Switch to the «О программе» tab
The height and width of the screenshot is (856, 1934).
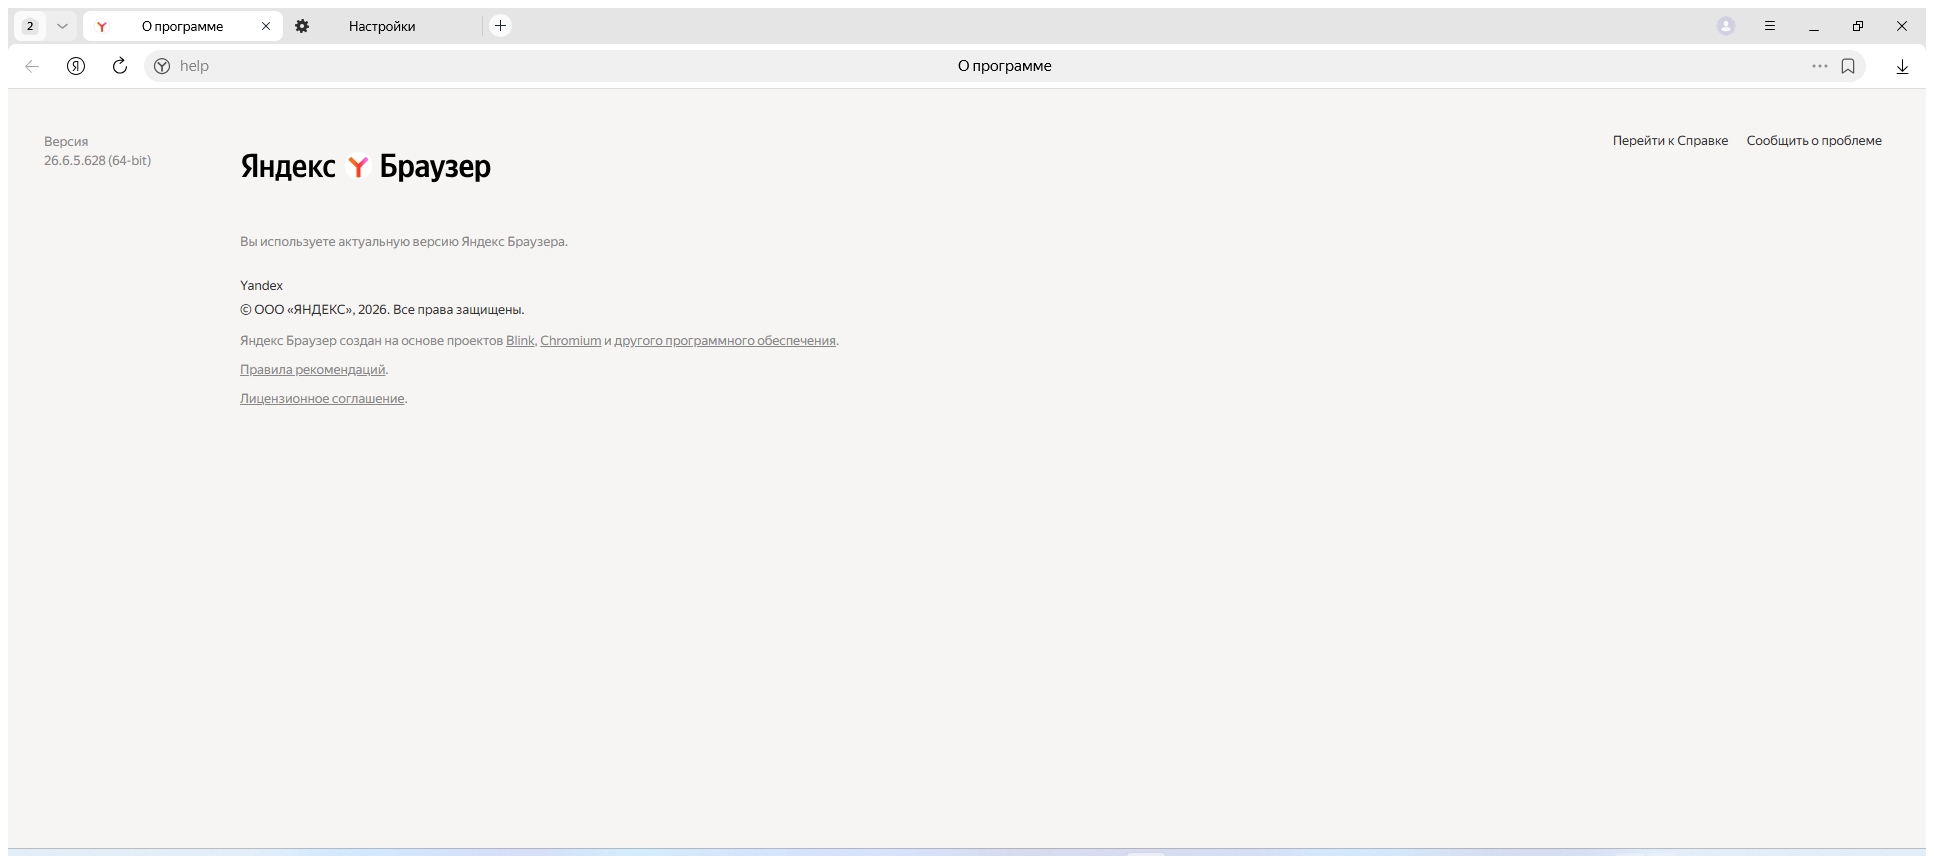(182, 26)
